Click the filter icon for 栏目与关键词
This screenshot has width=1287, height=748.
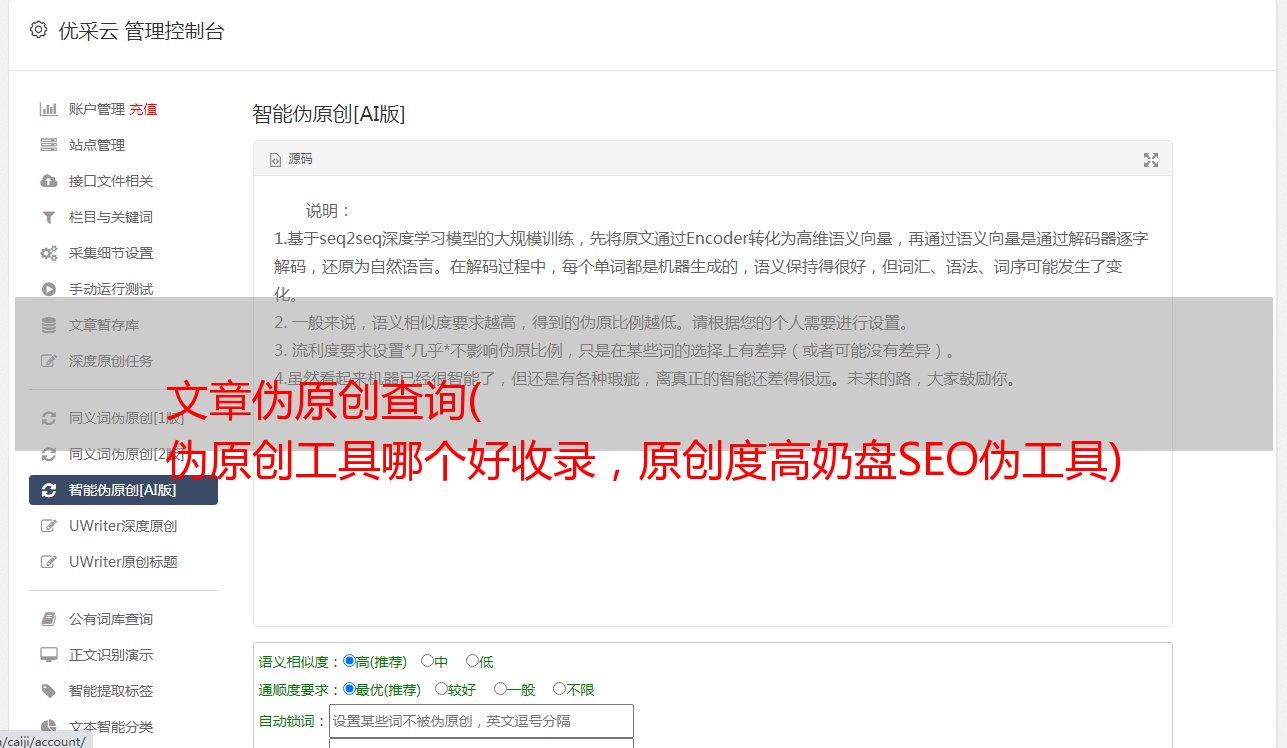click(x=48, y=217)
